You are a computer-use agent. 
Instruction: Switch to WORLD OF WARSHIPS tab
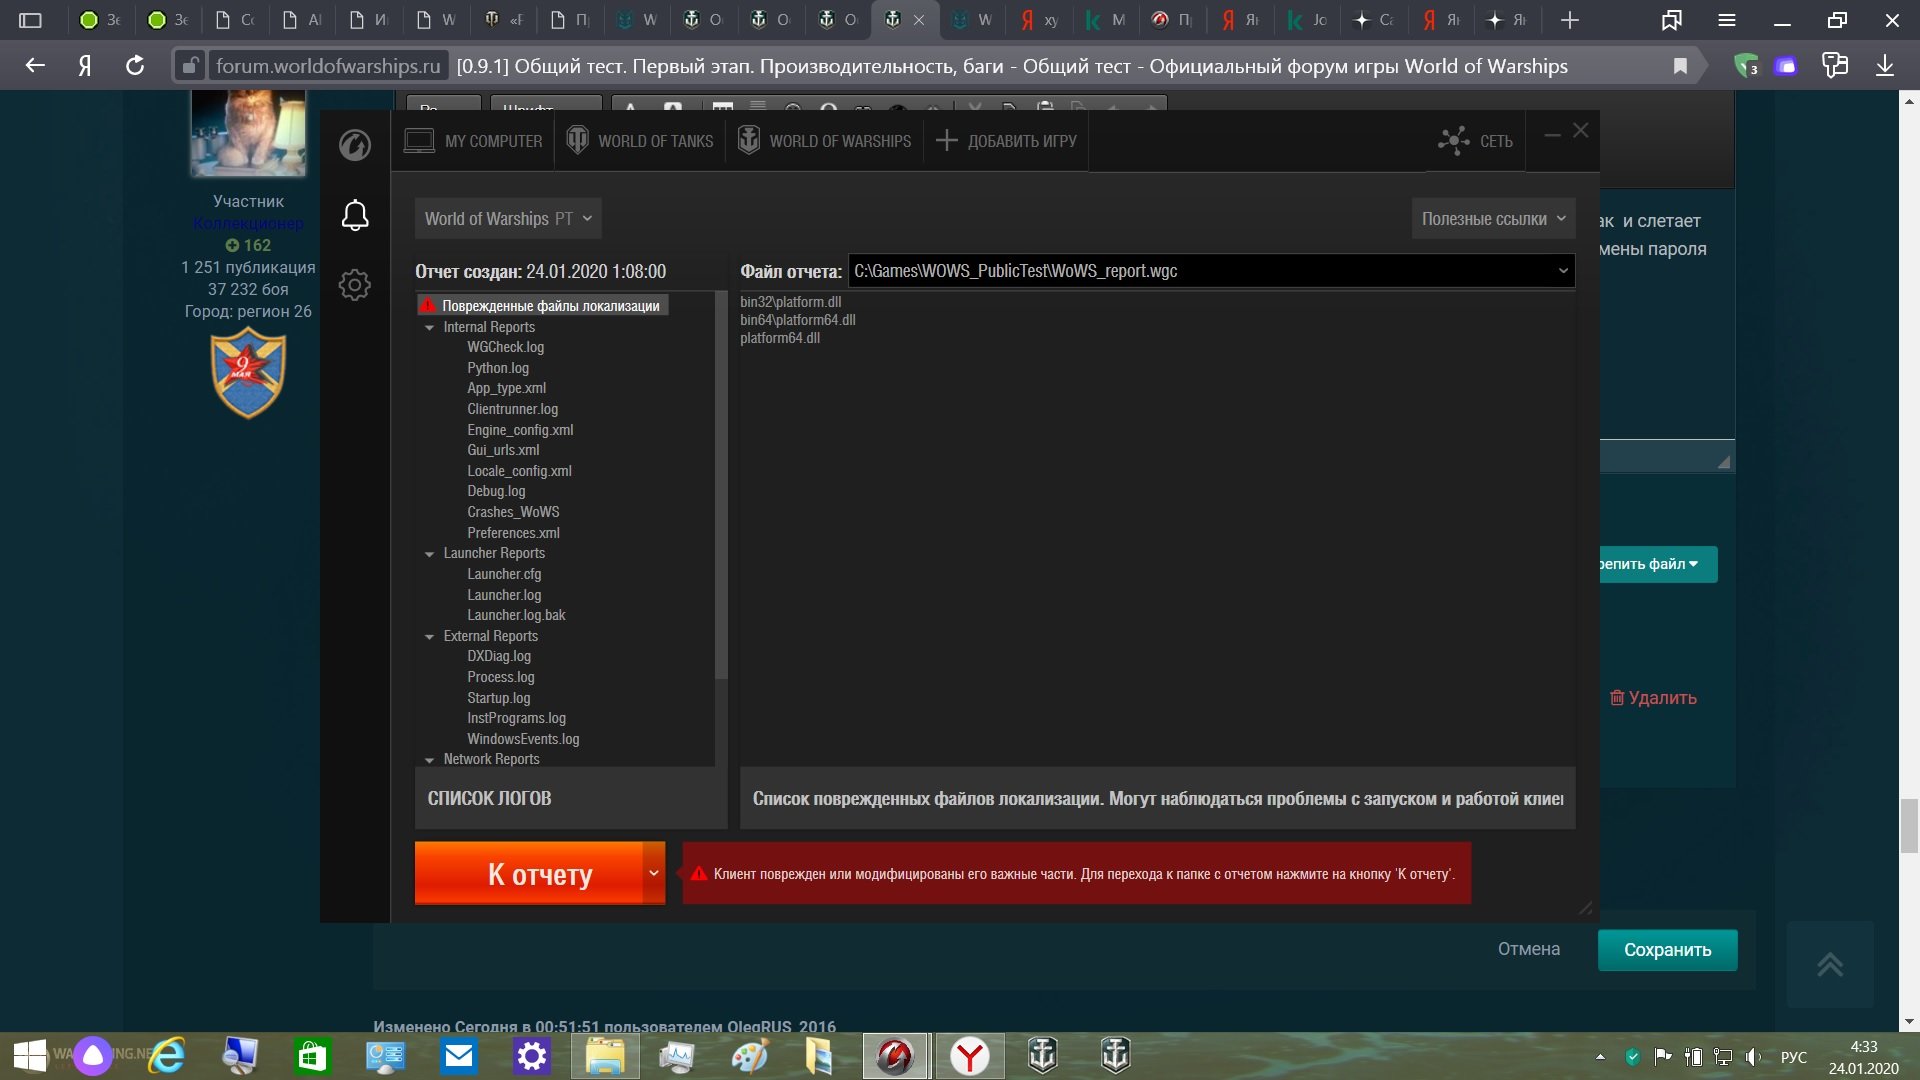824,141
